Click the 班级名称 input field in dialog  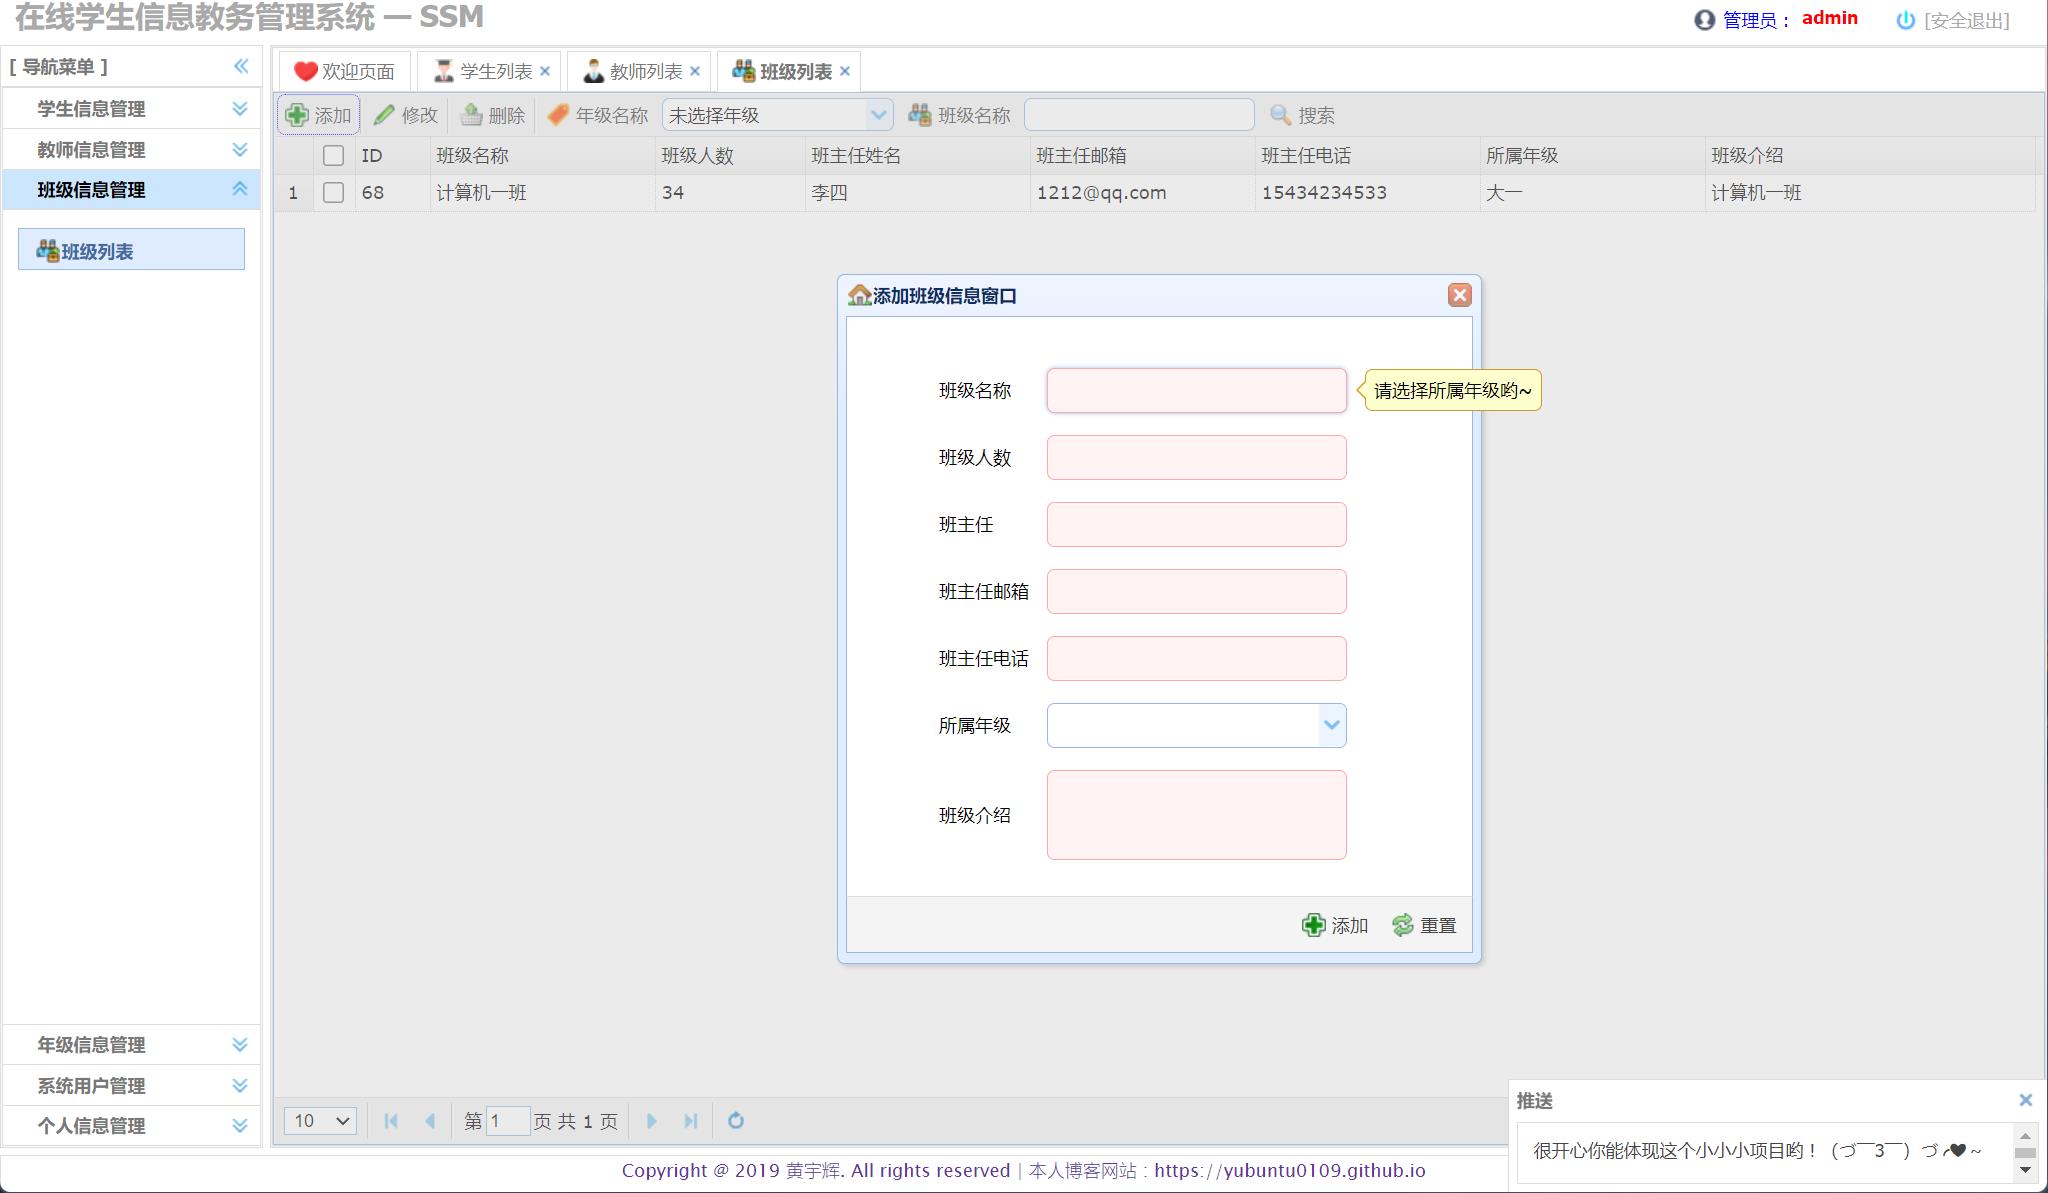point(1195,390)
